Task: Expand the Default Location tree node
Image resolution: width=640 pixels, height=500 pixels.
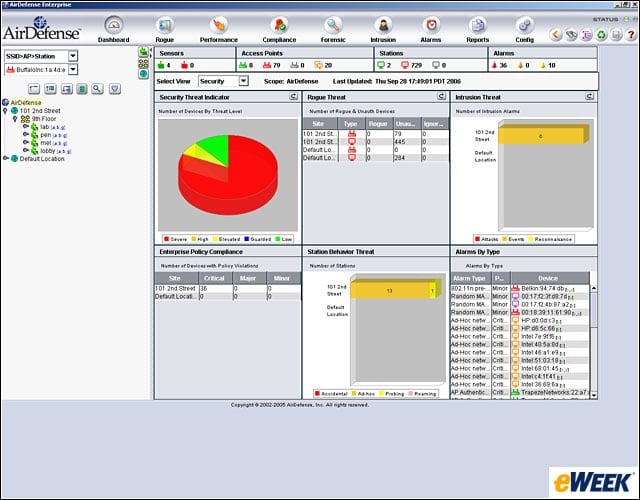Action: [6, 158]
